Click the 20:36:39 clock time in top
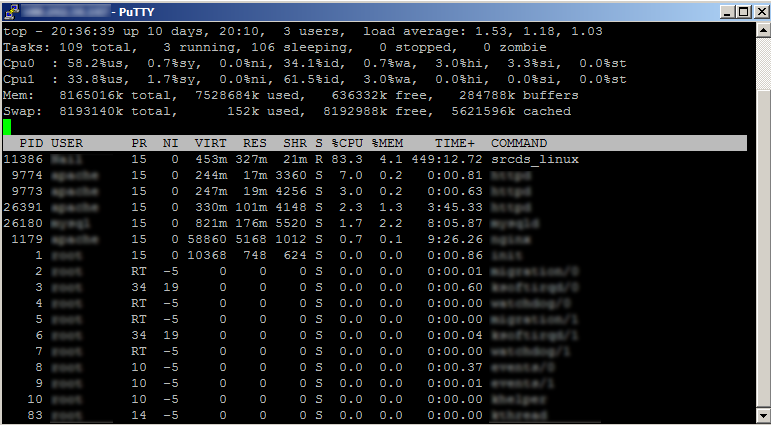The width and height of the screenshot is (771, 425). (83, 31)
